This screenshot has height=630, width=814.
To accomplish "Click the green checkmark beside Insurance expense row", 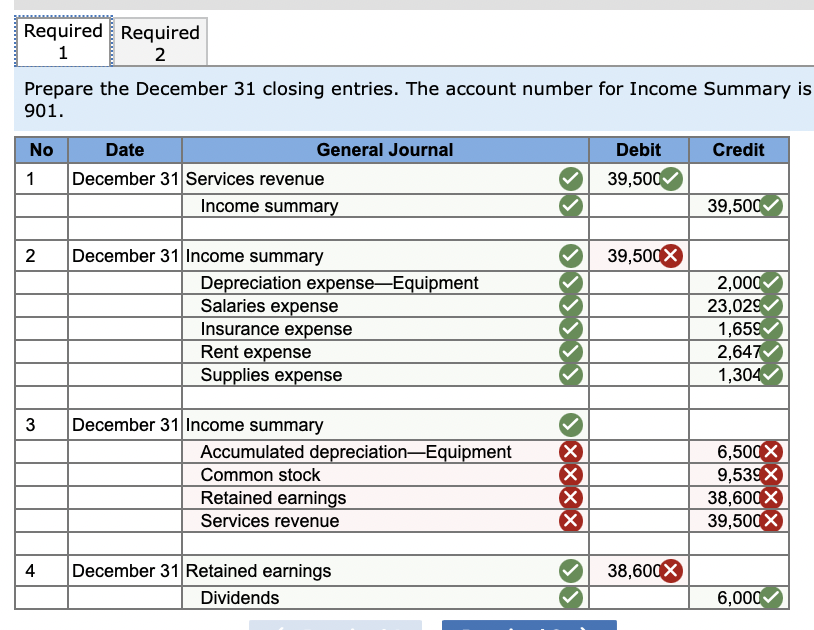I will point(571,329).
